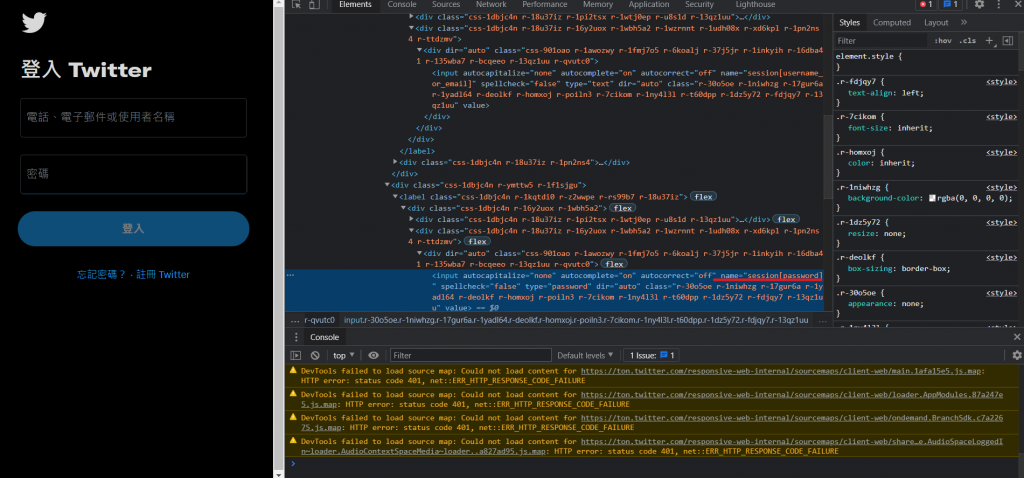Open the Application tab
Viewport: 1024px width, 478px height.
point(648,5)
